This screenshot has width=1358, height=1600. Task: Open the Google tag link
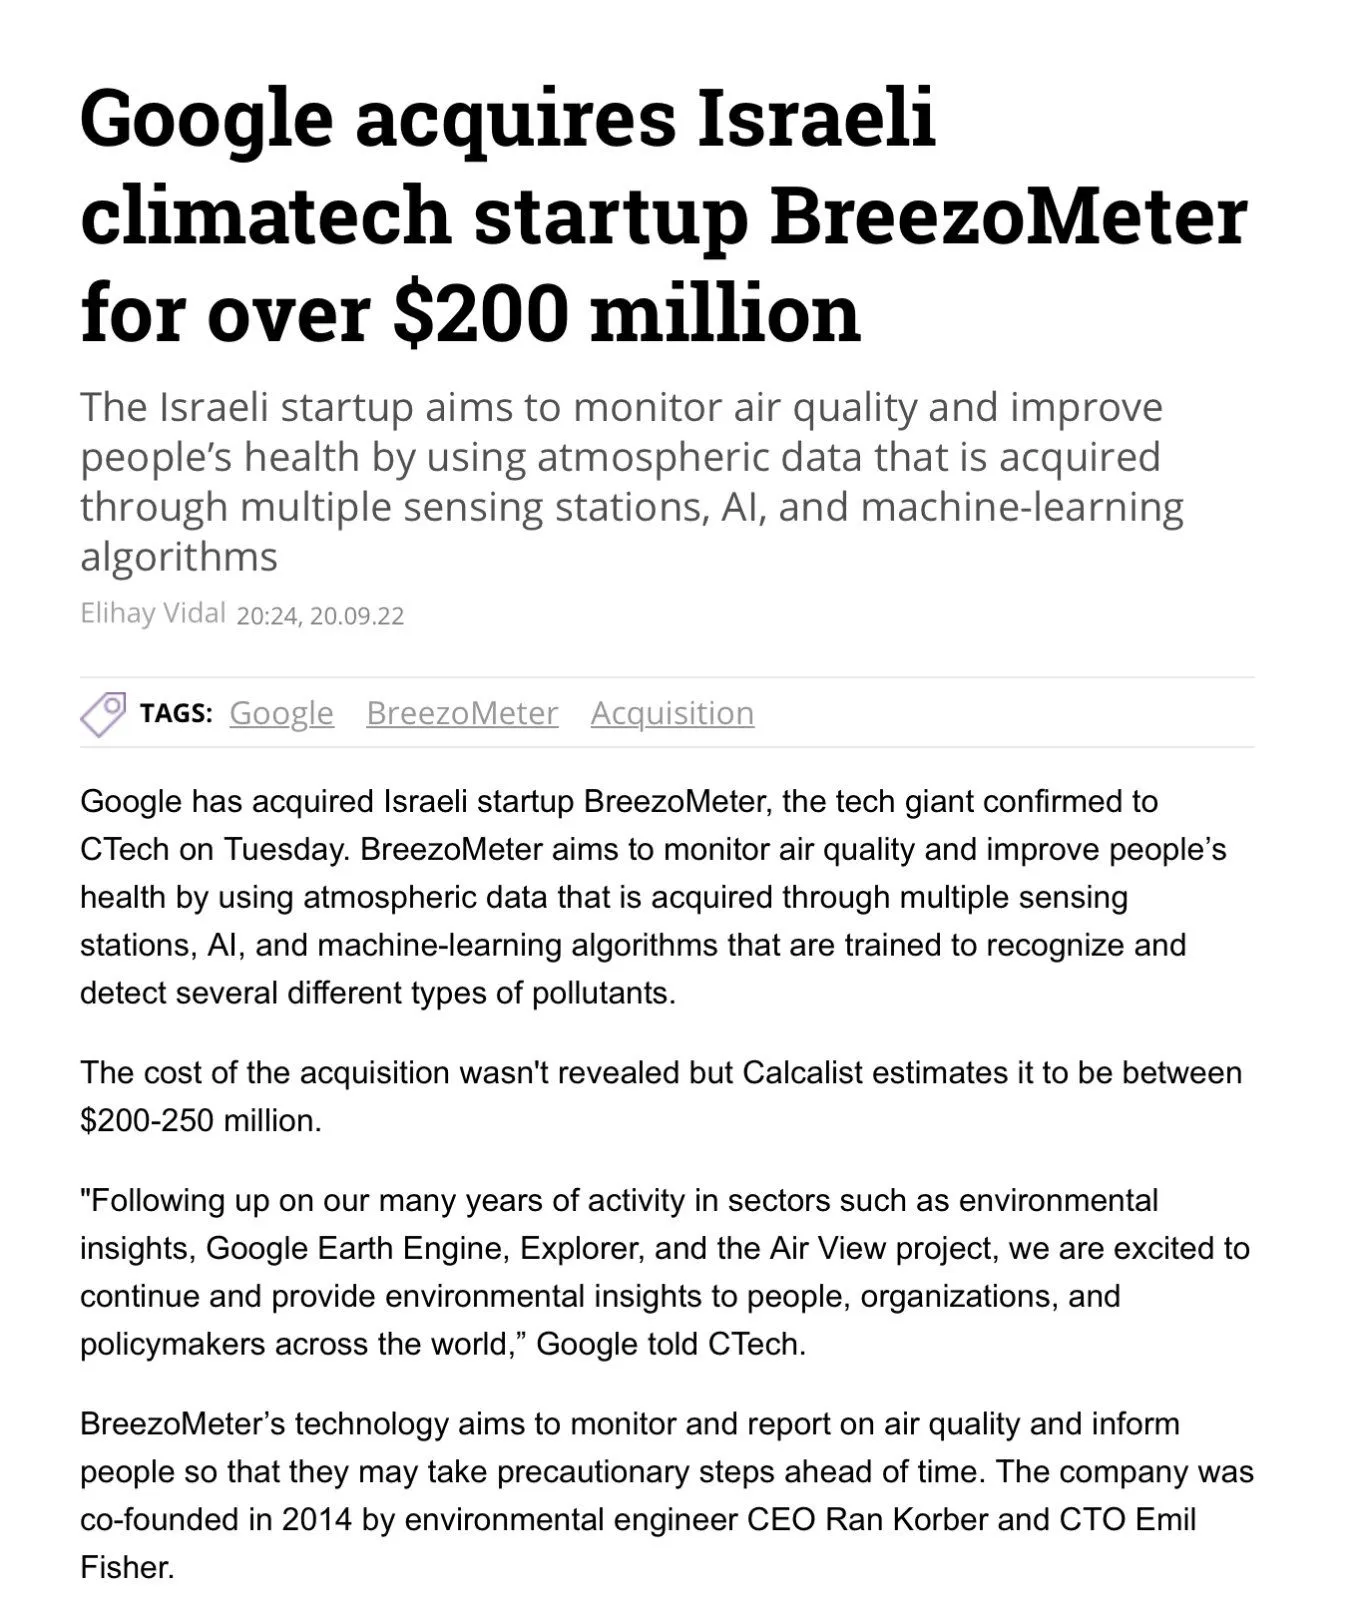(x=281, y=713)
